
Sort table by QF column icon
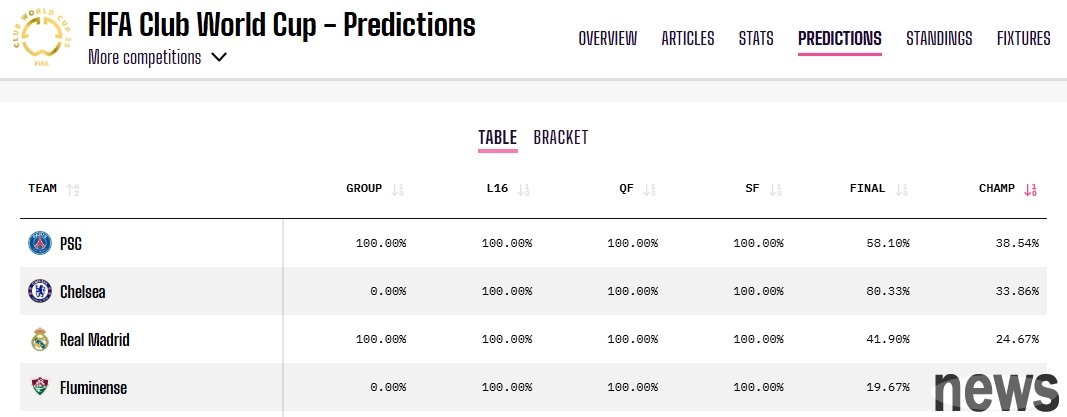click(650, 189)
